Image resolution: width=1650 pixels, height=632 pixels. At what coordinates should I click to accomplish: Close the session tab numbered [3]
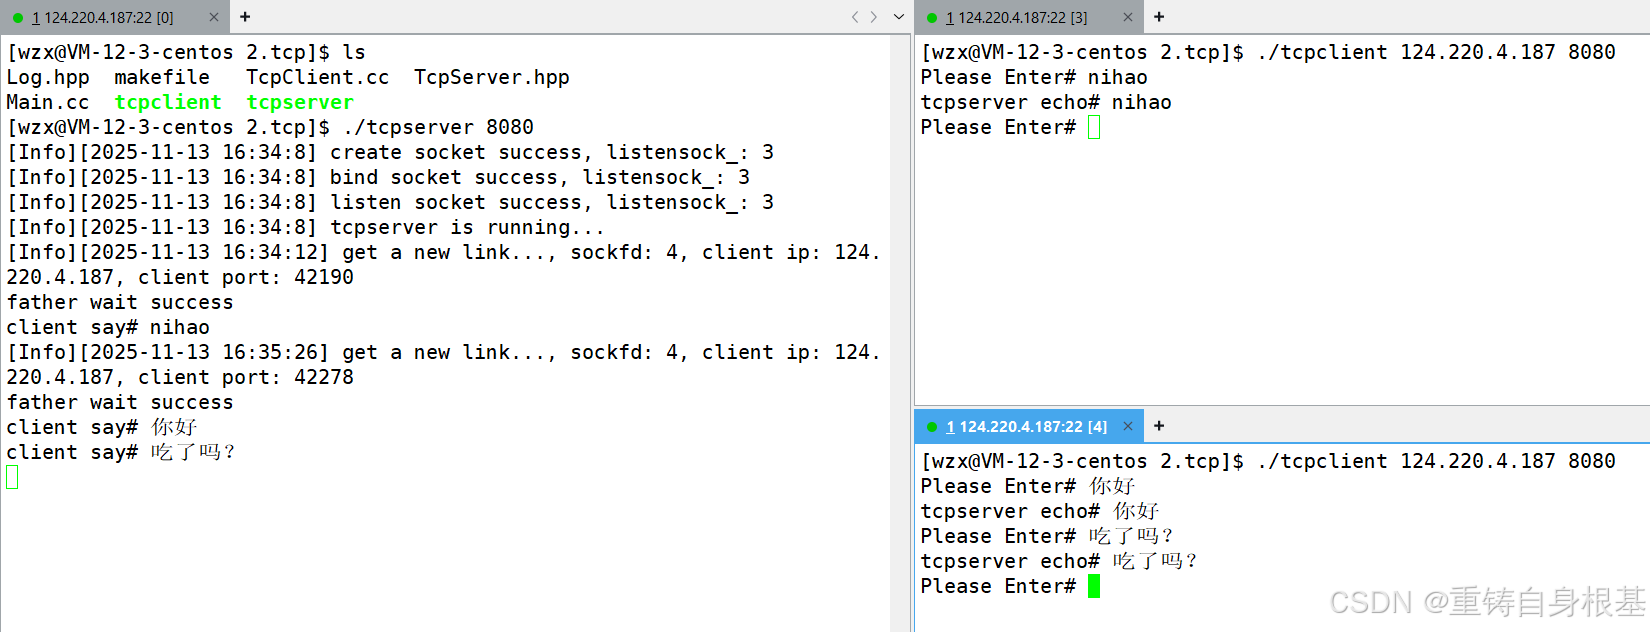(1128, 17)
